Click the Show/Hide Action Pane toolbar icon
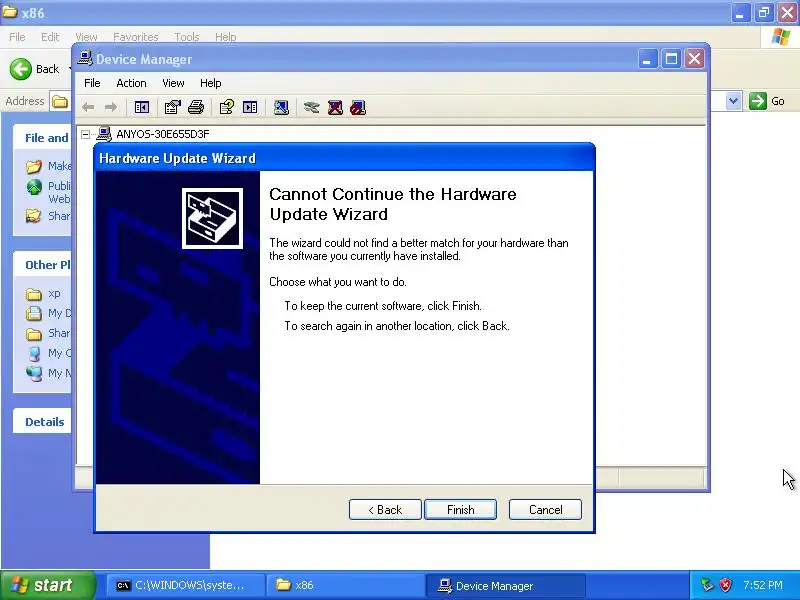The height and width of the screenshot is (600, 800). pos(250,107)
